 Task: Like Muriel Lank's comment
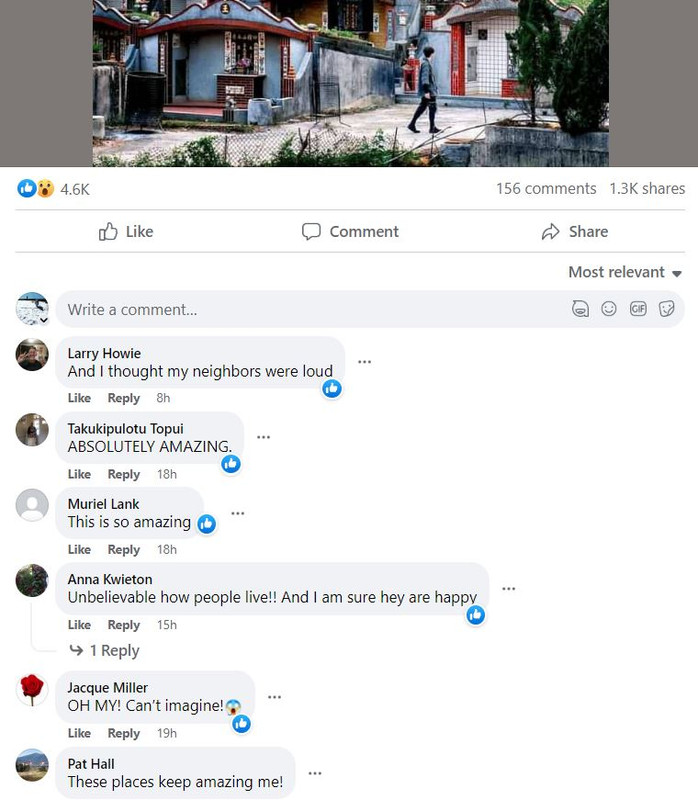[x=79, y=549]
